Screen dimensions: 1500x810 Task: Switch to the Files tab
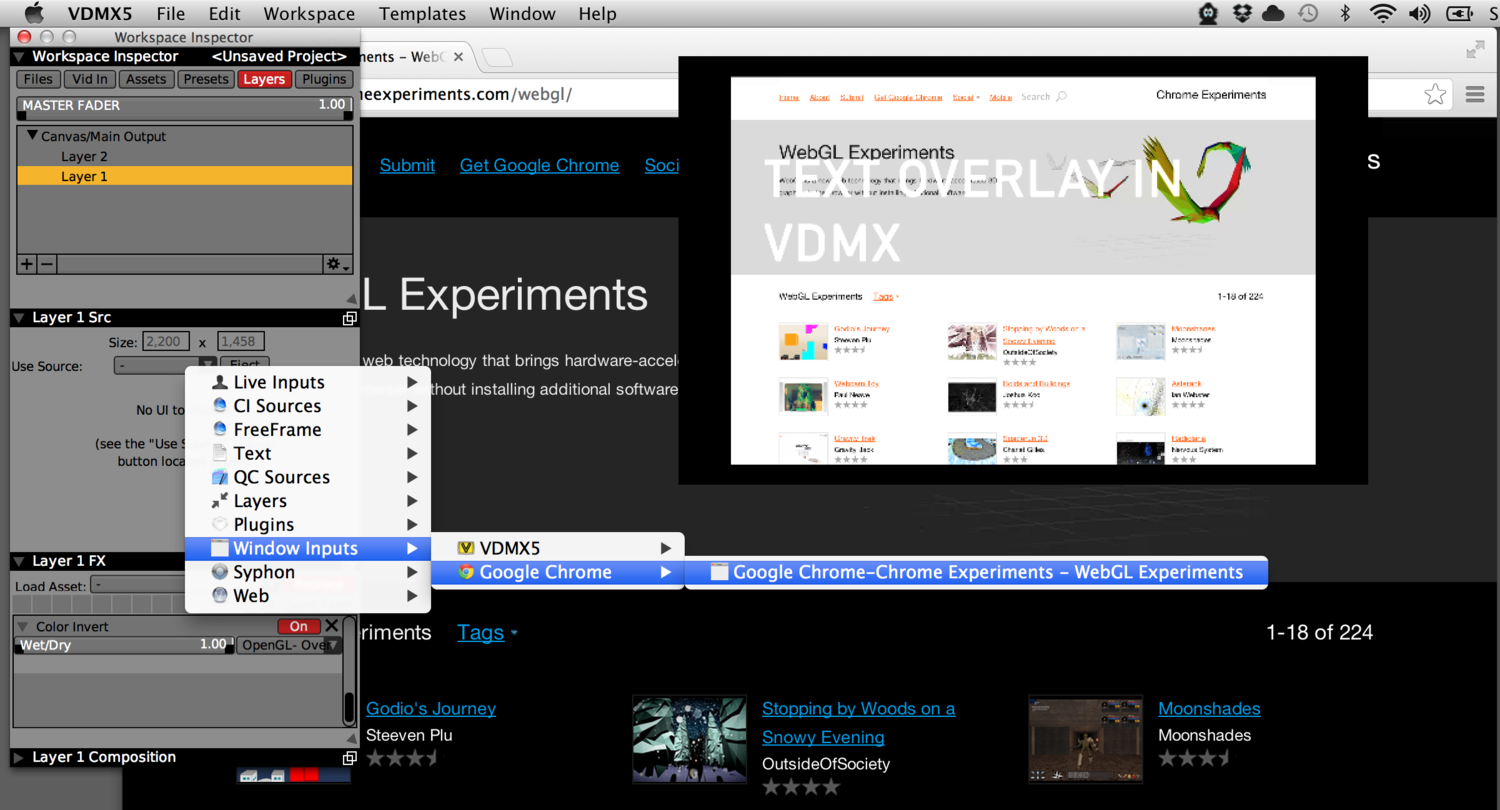pyautogui.click(x=38, y=79)
